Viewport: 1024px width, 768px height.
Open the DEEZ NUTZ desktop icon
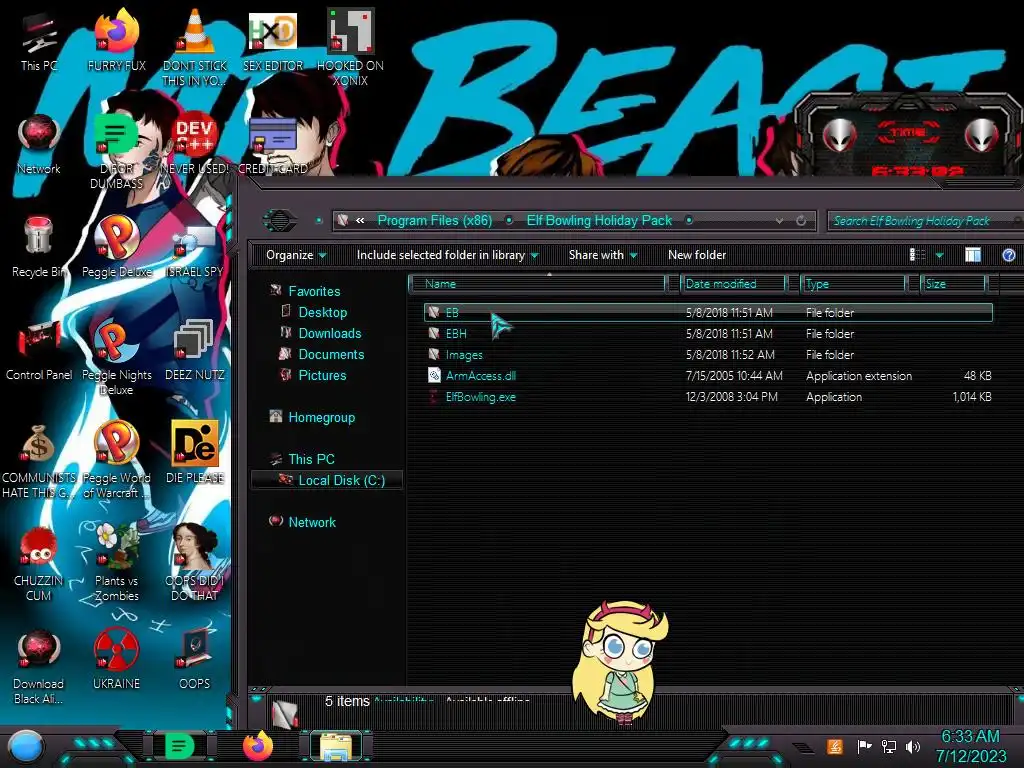195,350
